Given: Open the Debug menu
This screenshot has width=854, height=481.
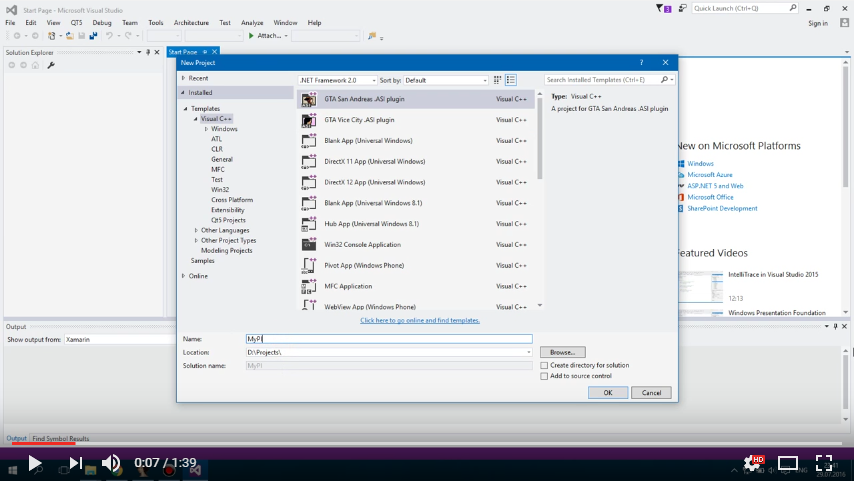Looking at the screenshot, I should (102, 23).
